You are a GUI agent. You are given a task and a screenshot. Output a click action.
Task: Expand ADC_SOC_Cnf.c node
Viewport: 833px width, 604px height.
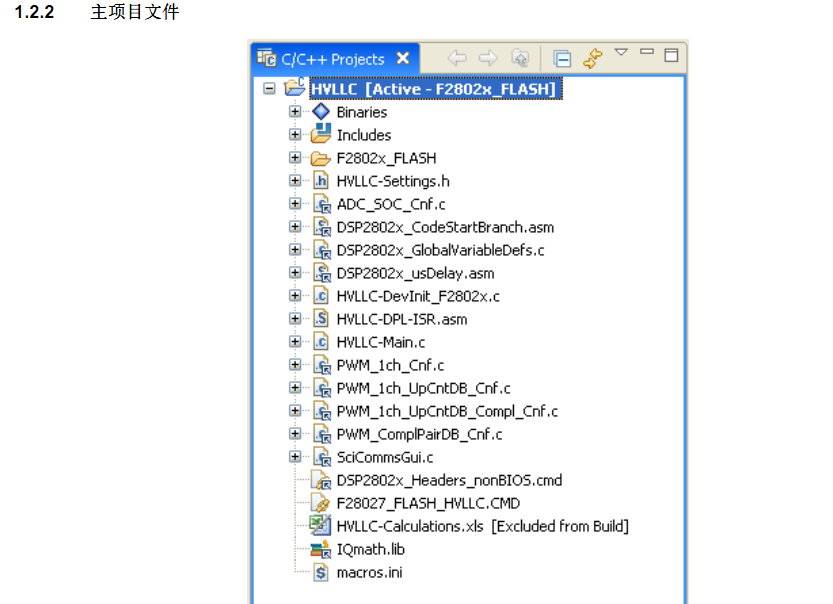(295, 203)
